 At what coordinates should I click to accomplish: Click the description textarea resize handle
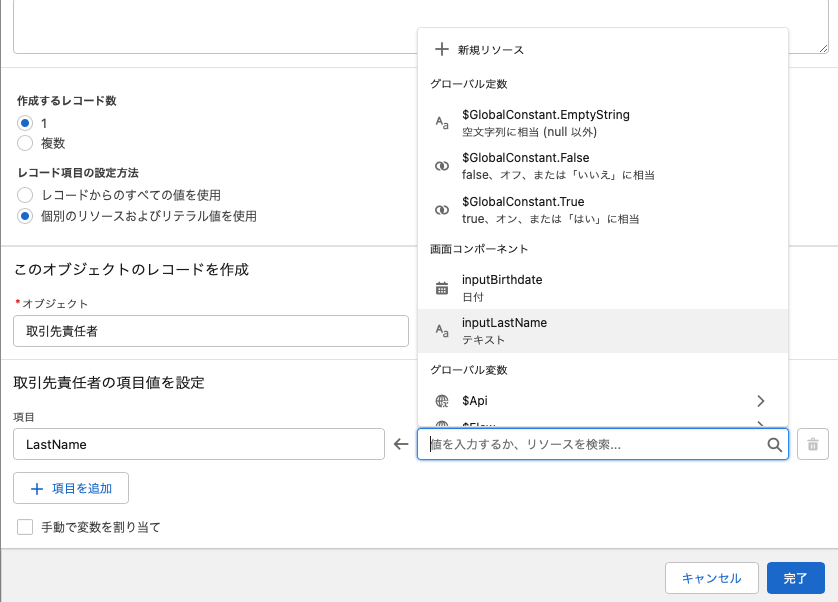tap(823, 48)
